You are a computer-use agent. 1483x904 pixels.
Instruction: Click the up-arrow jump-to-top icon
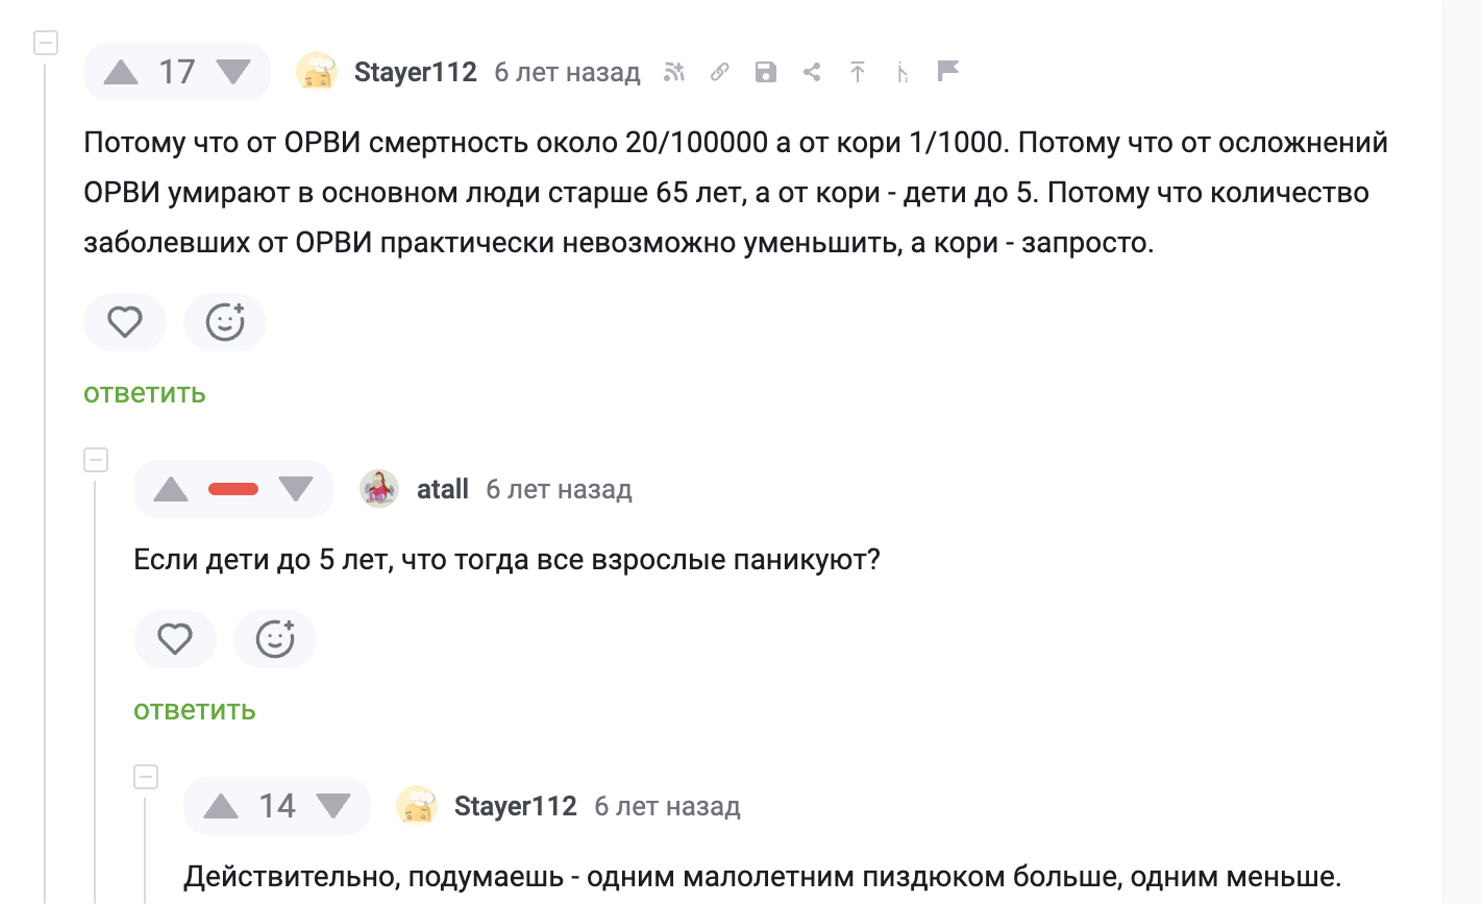coord(857,72)
